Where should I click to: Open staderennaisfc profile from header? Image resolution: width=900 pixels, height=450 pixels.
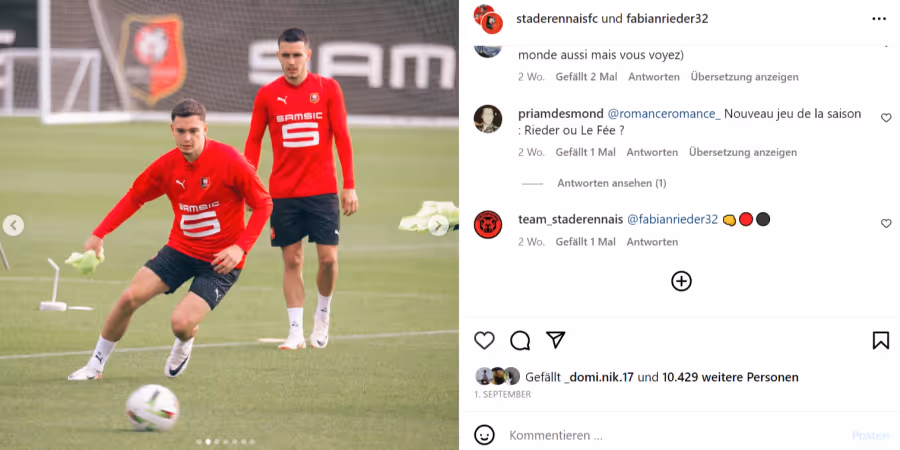coord(557,18)
